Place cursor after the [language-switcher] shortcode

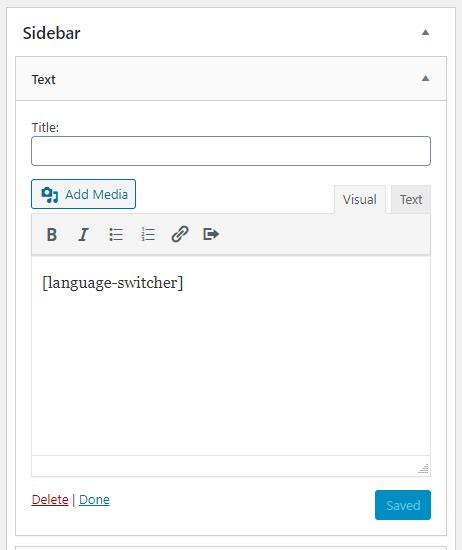click(x=185, y=283)
